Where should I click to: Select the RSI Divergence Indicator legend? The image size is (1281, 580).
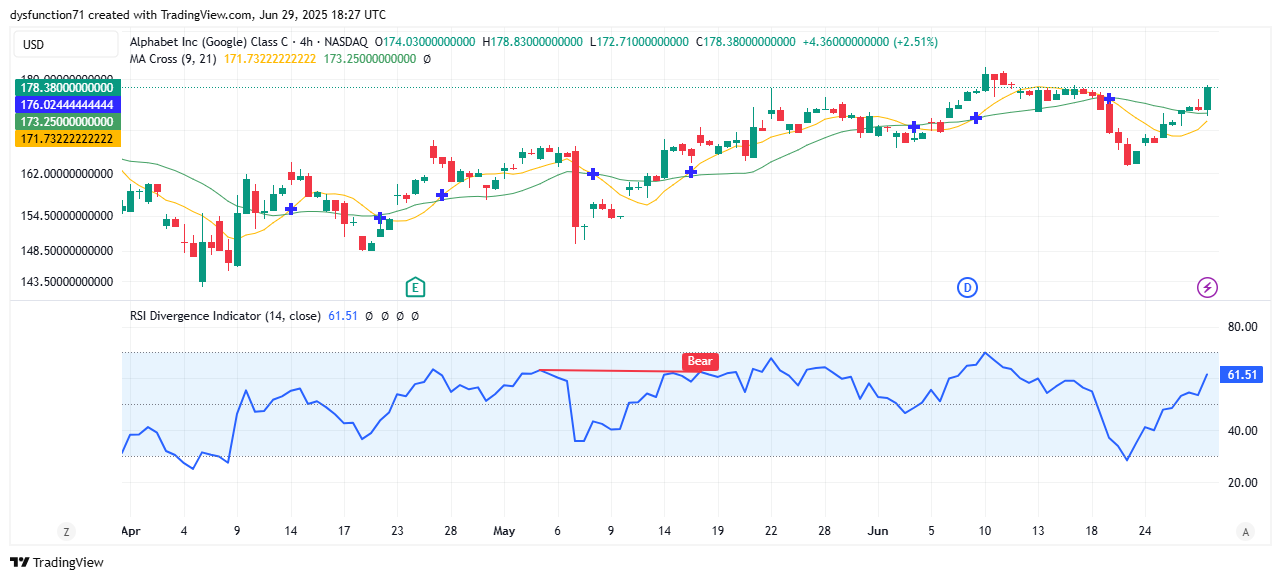pos(225,316)
